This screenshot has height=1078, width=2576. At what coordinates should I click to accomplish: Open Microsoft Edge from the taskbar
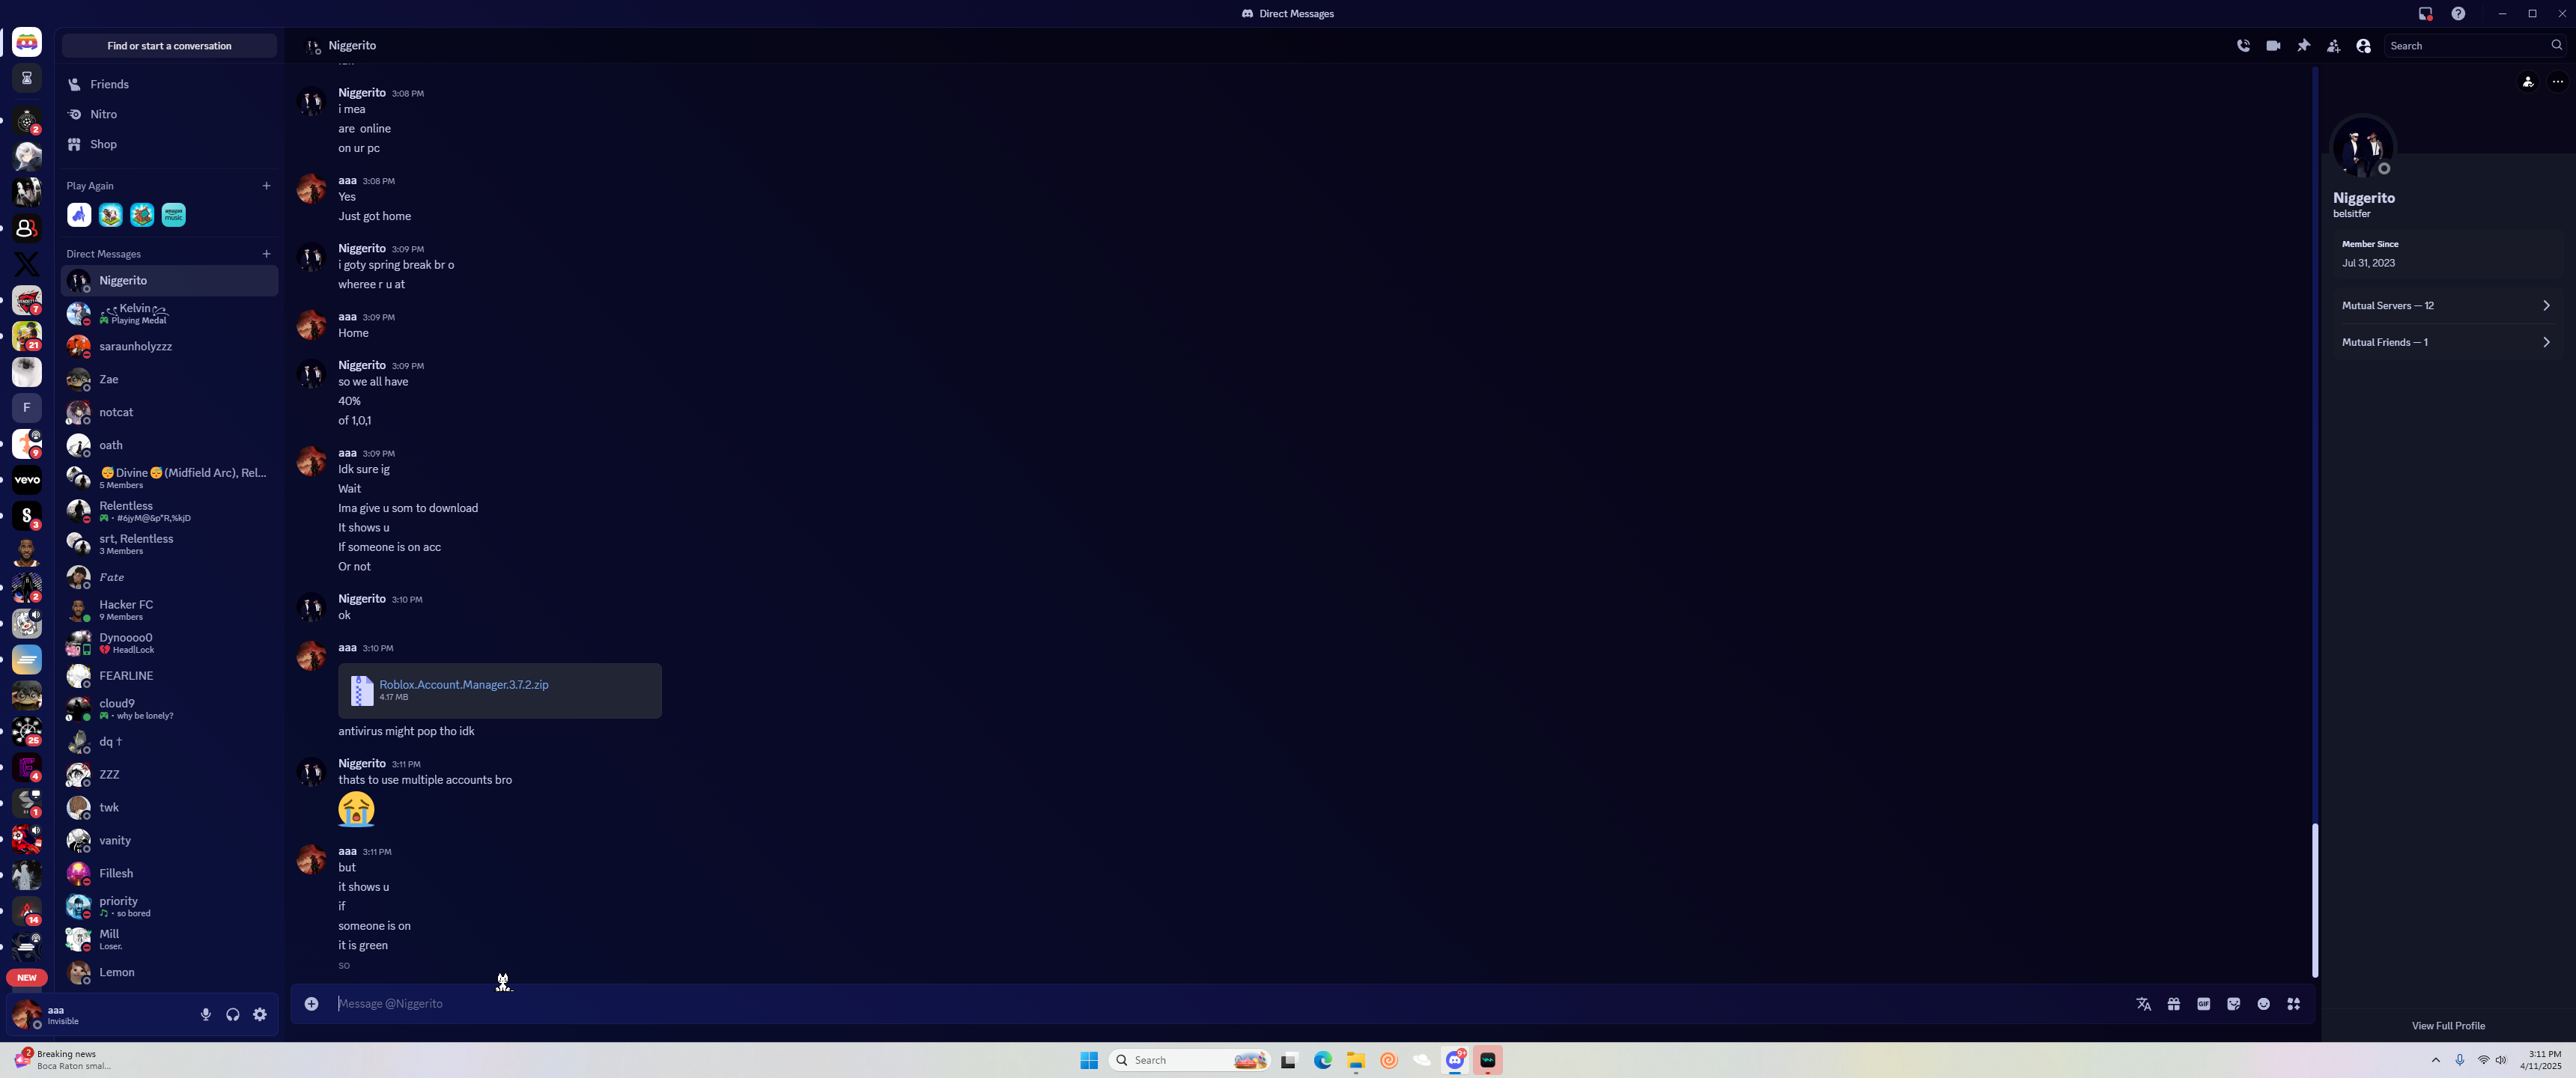(x=1322, y=1060)
